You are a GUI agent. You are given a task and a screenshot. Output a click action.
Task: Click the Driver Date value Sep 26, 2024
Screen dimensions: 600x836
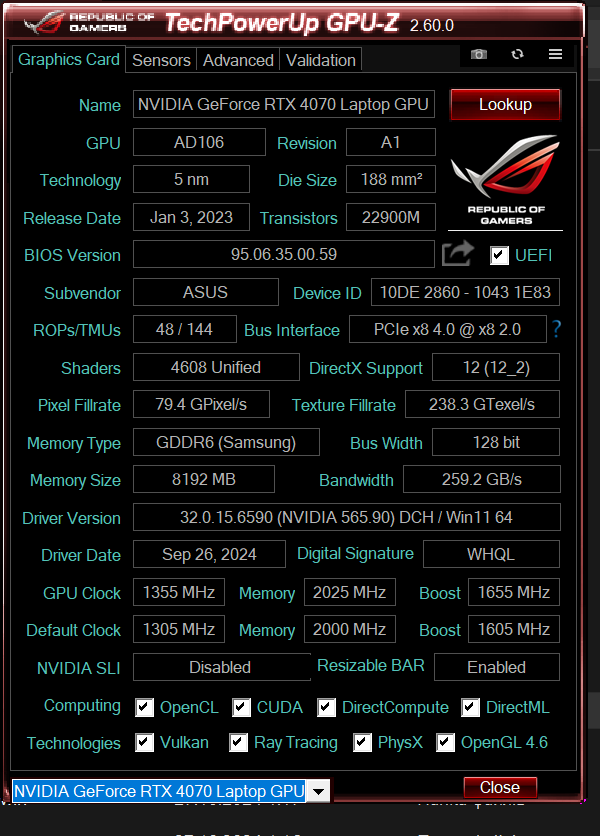click(x=209, y=554)
